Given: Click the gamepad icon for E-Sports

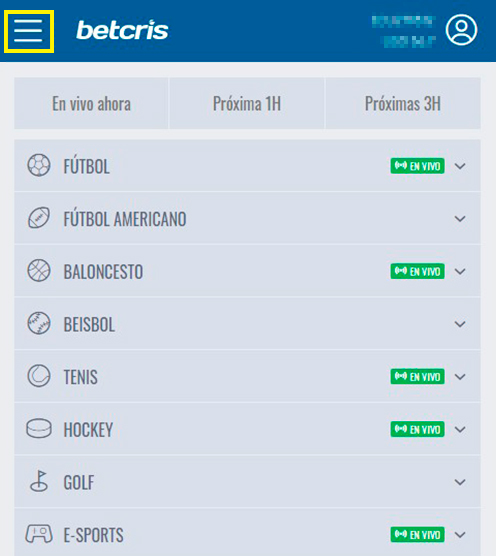Looking at the screenshot, I should 39,534.
